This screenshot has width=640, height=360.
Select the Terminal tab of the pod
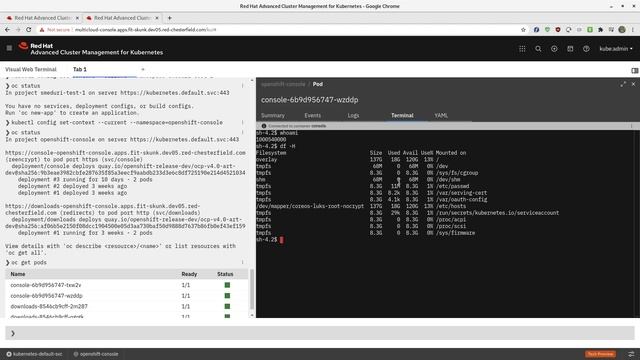pos(402,116)
